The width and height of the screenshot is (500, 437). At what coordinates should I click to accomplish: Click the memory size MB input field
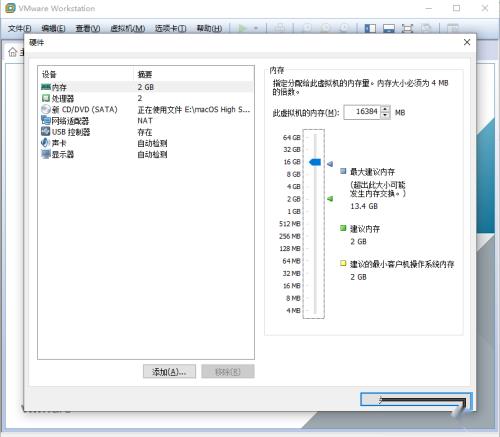click(362, 112)
